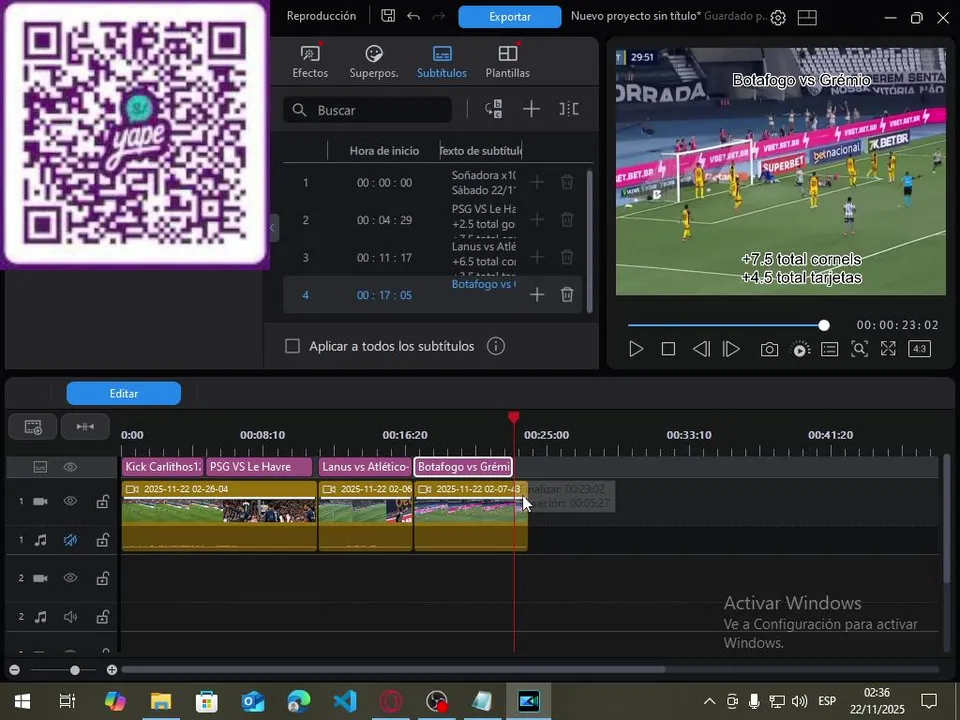Viewport: 960px width, 720px height.
Task: Add a new subtitle with the toolbar plus icon
Action: 531,110
